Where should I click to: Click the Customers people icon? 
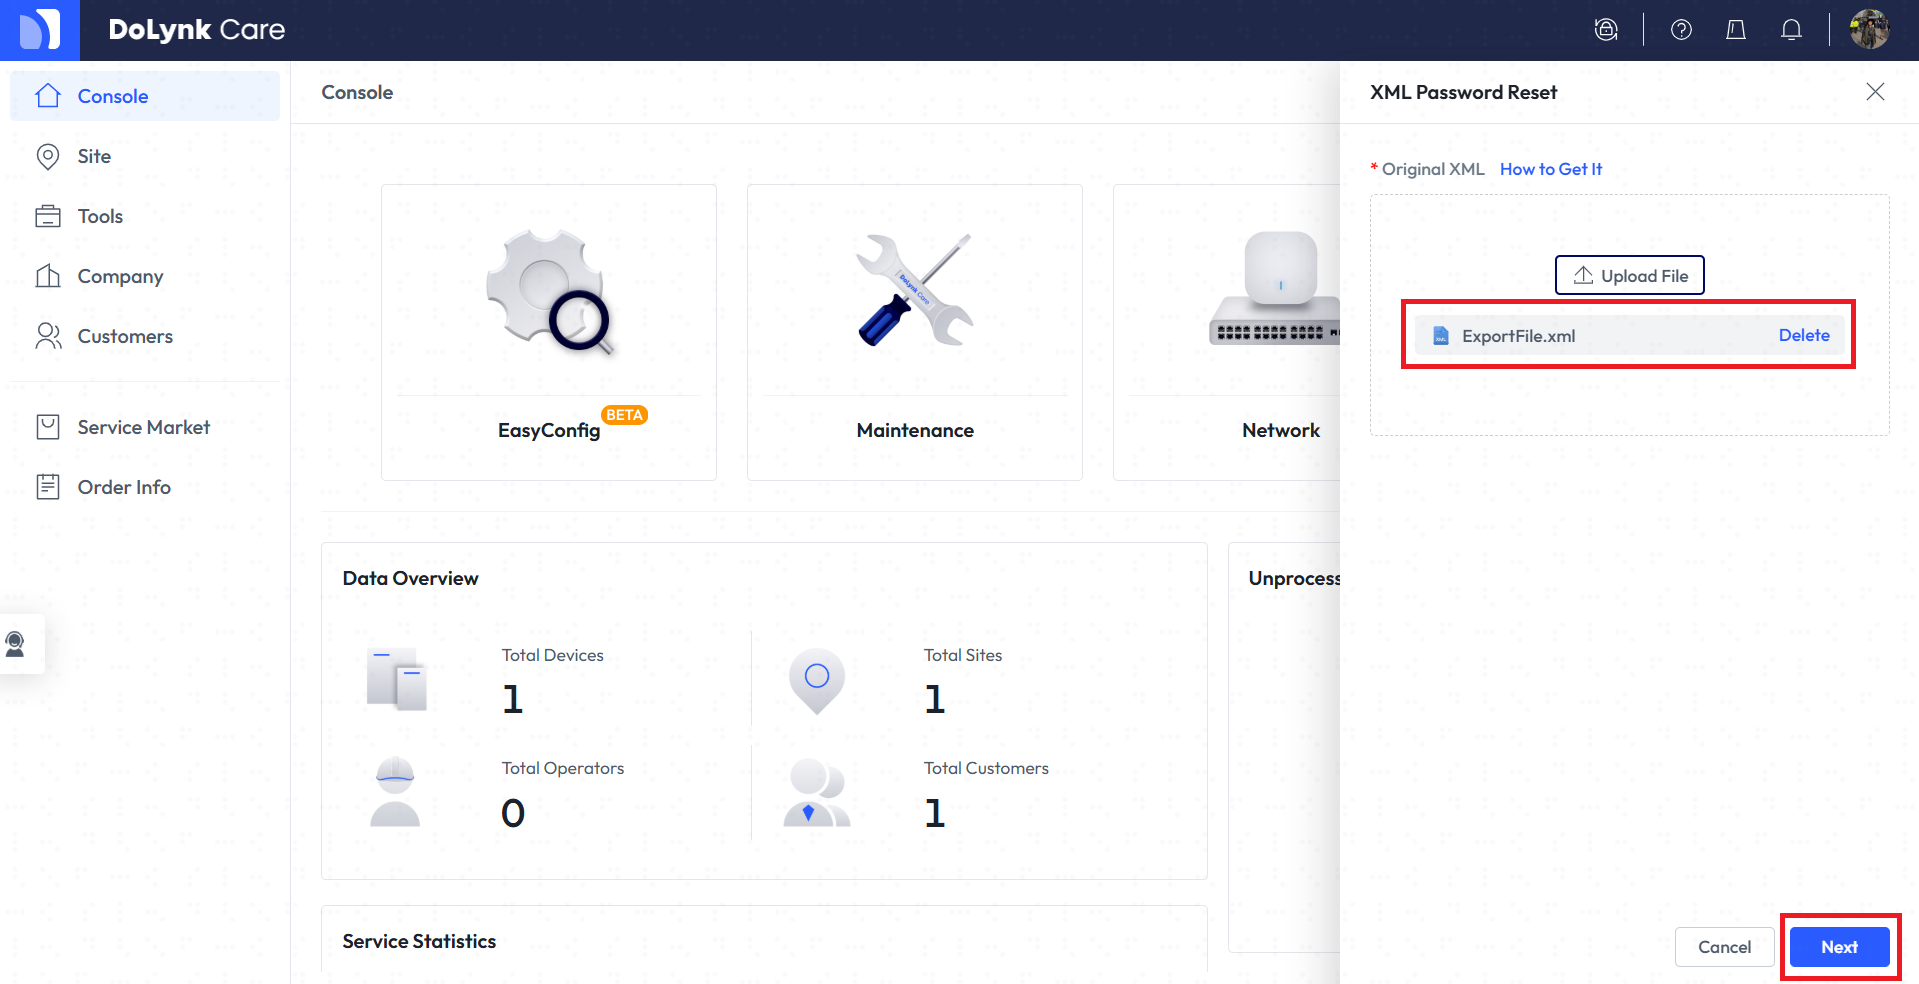click(x=48, y=336)
